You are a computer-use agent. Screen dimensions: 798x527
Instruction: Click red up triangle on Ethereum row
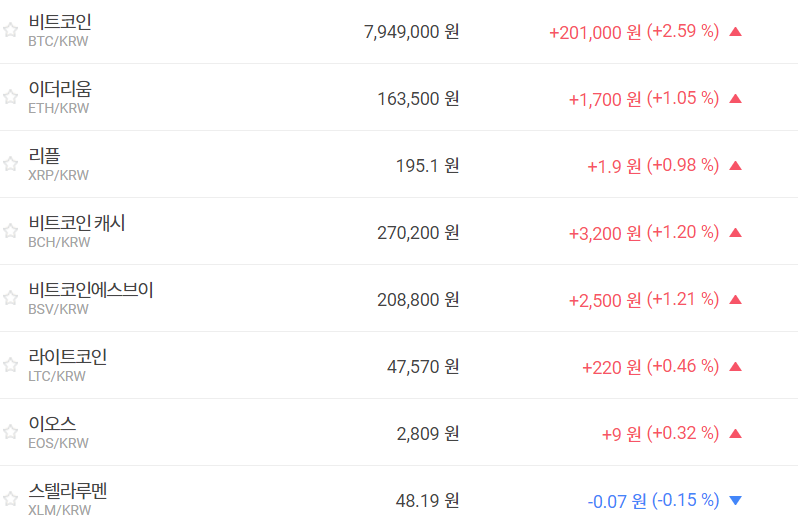click(x=736, y=98)
